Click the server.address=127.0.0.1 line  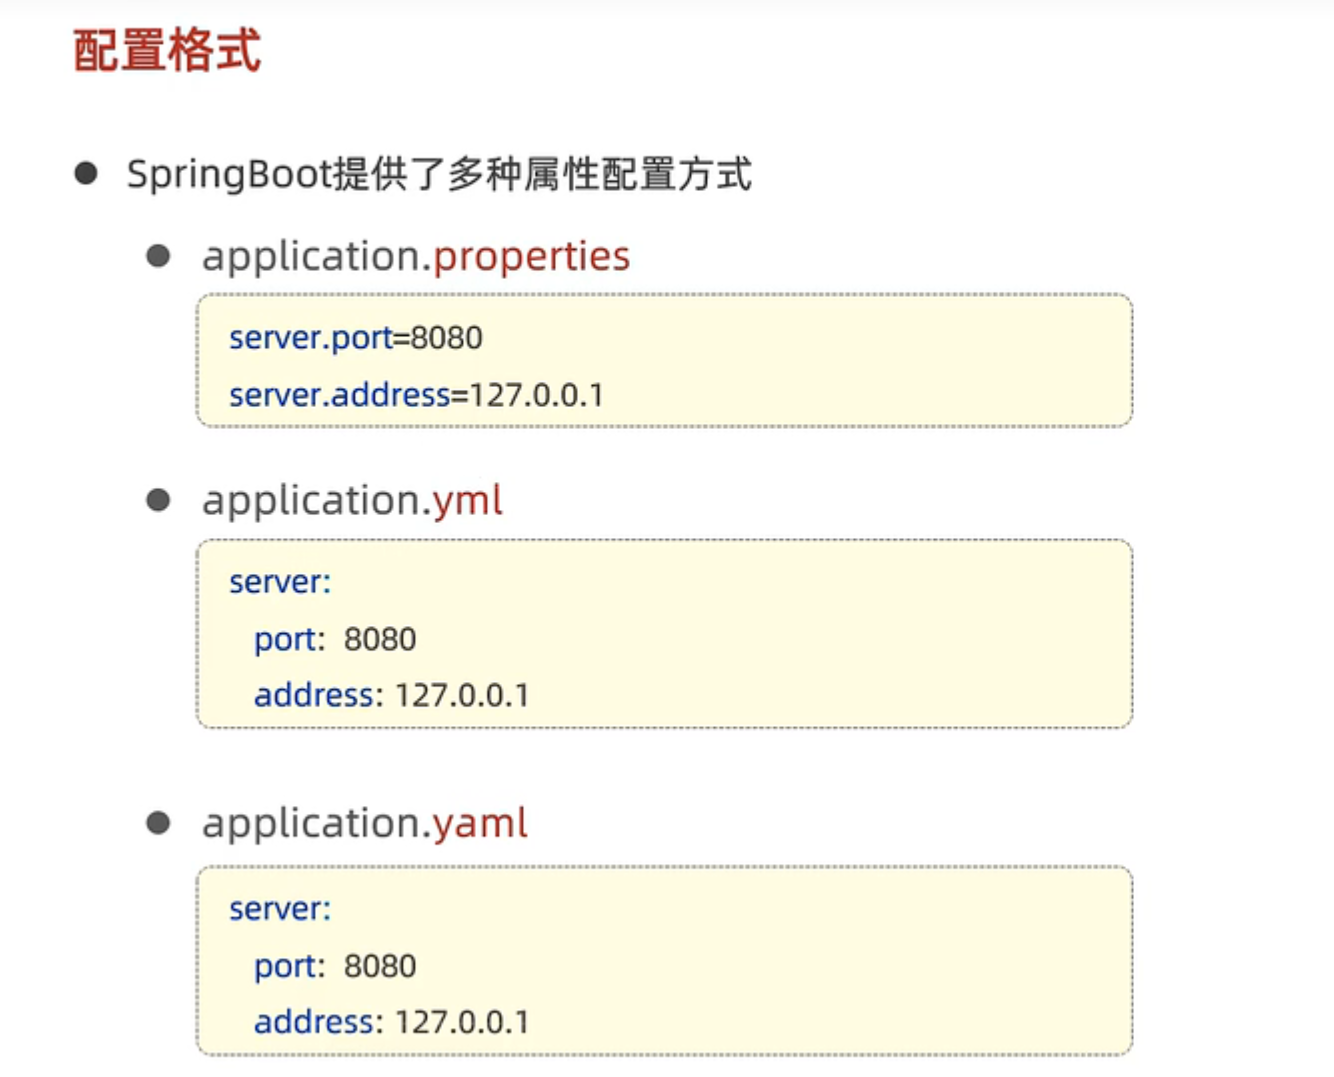[416, 395]
